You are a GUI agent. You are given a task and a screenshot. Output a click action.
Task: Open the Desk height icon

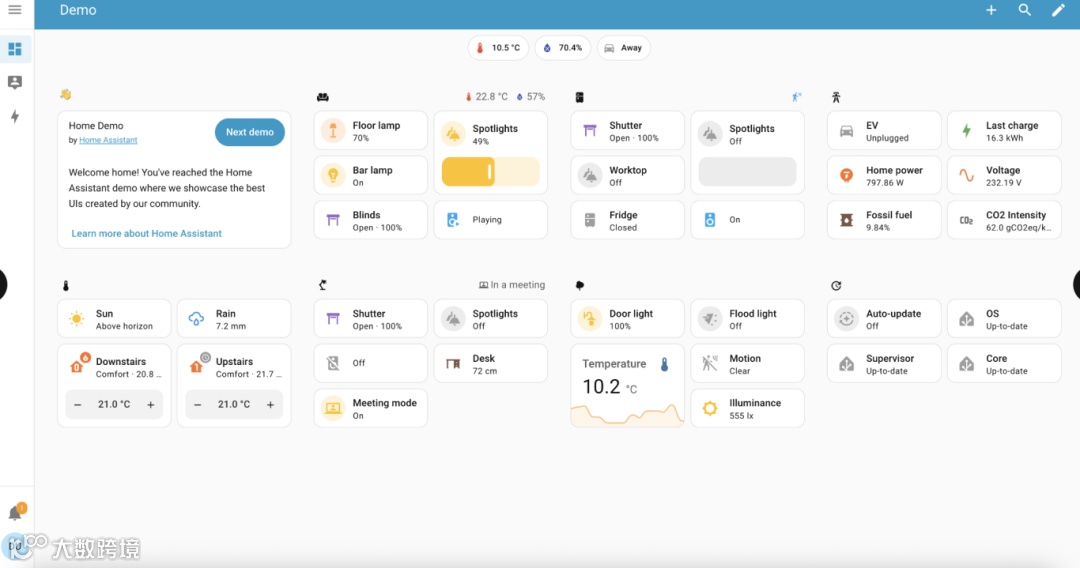point(453,364)
